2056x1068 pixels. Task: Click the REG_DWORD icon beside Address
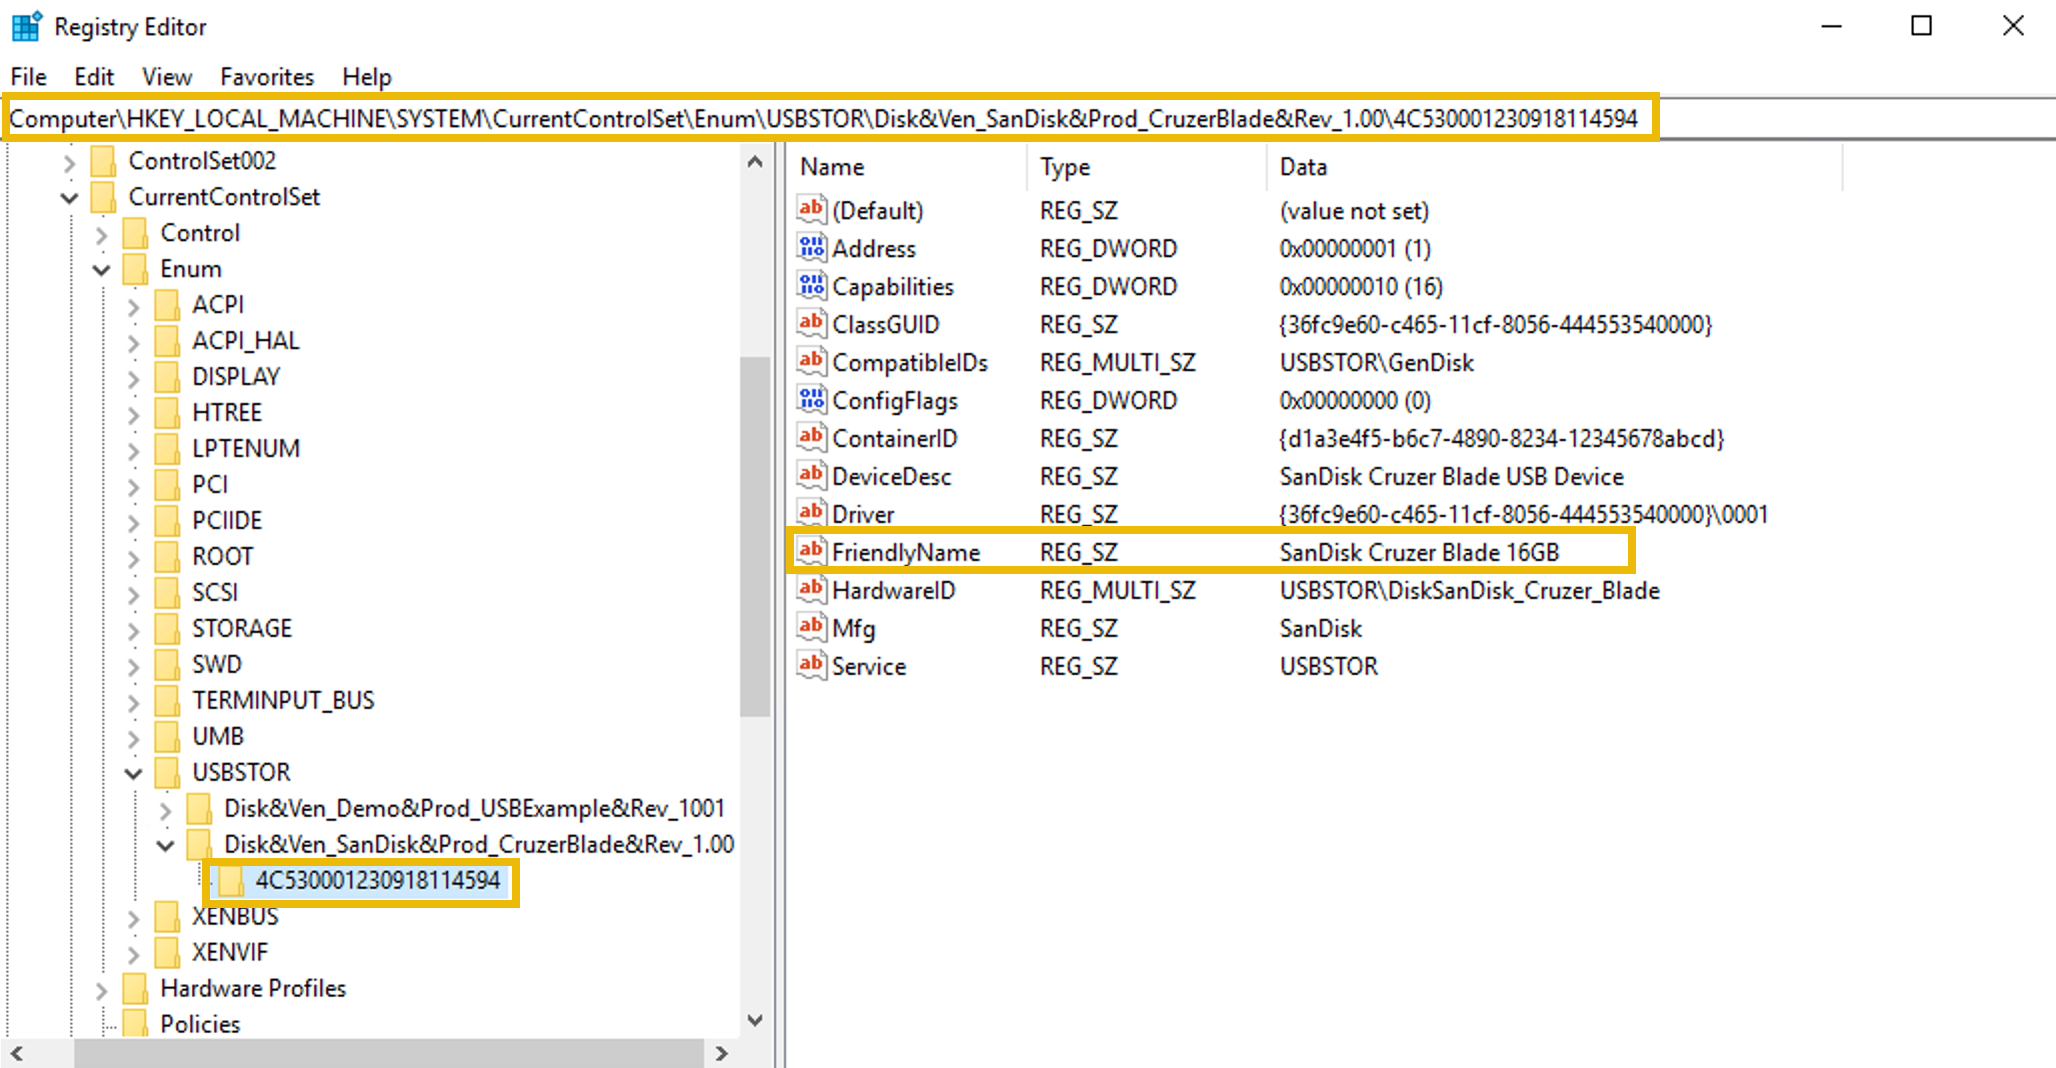pyautogui.click(x=812, y=248)
